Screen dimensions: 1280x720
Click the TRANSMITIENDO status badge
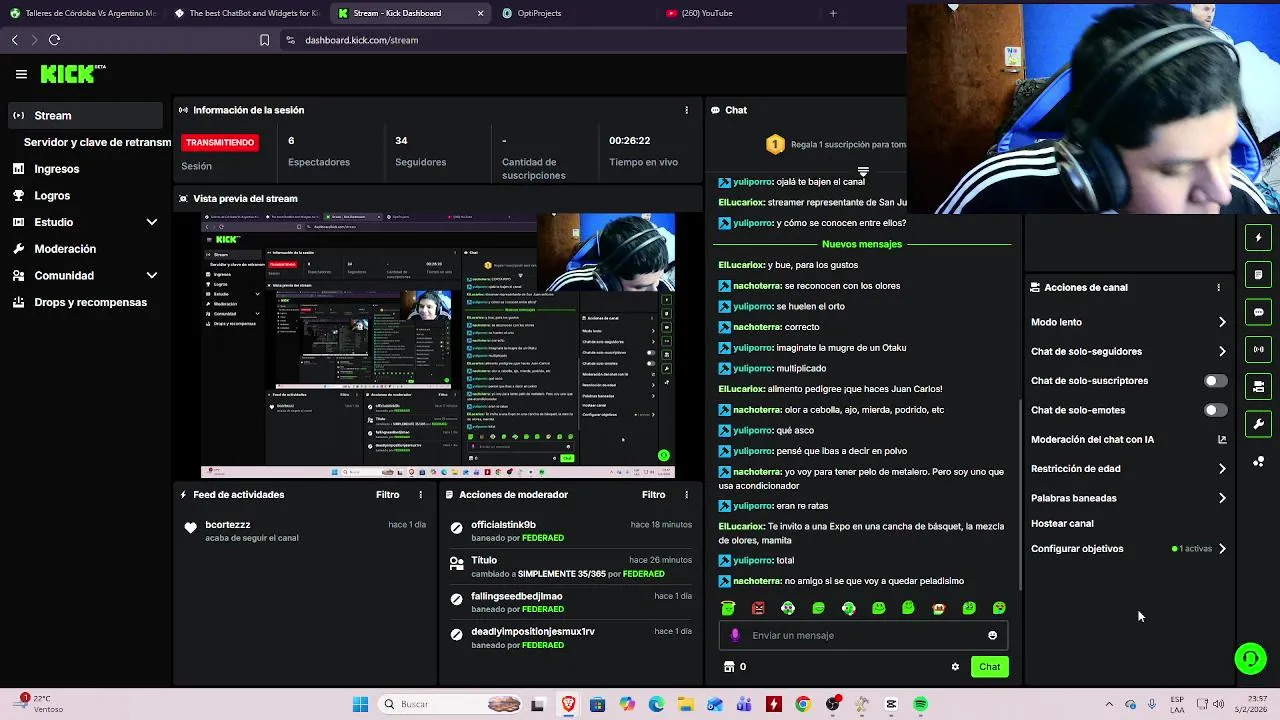click(220, 142)
